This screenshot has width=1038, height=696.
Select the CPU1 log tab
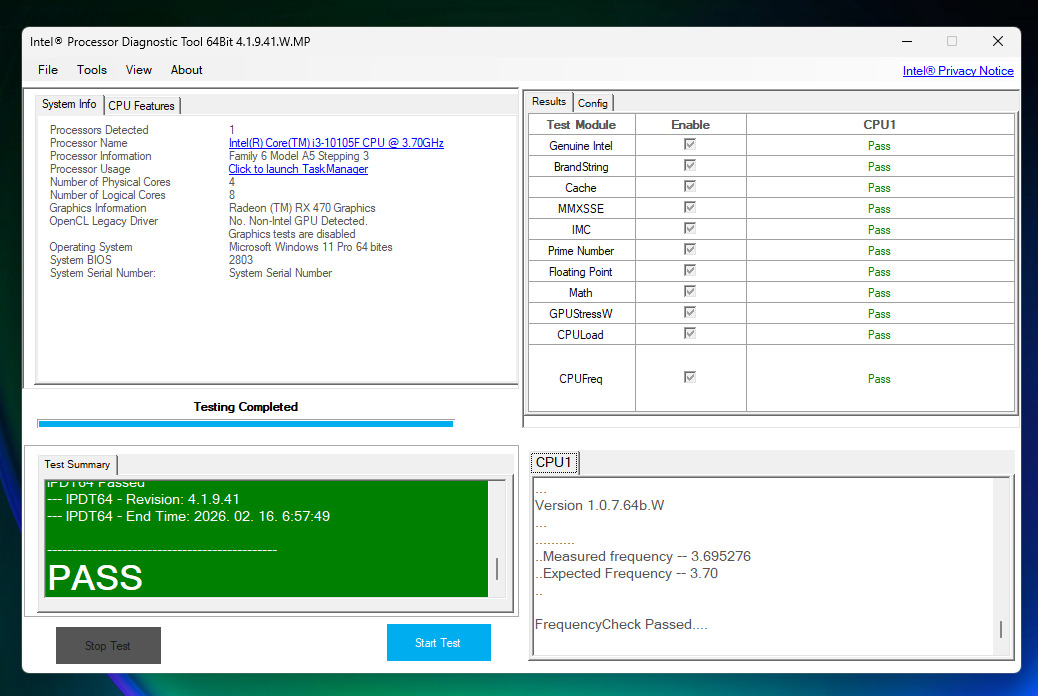554,462
